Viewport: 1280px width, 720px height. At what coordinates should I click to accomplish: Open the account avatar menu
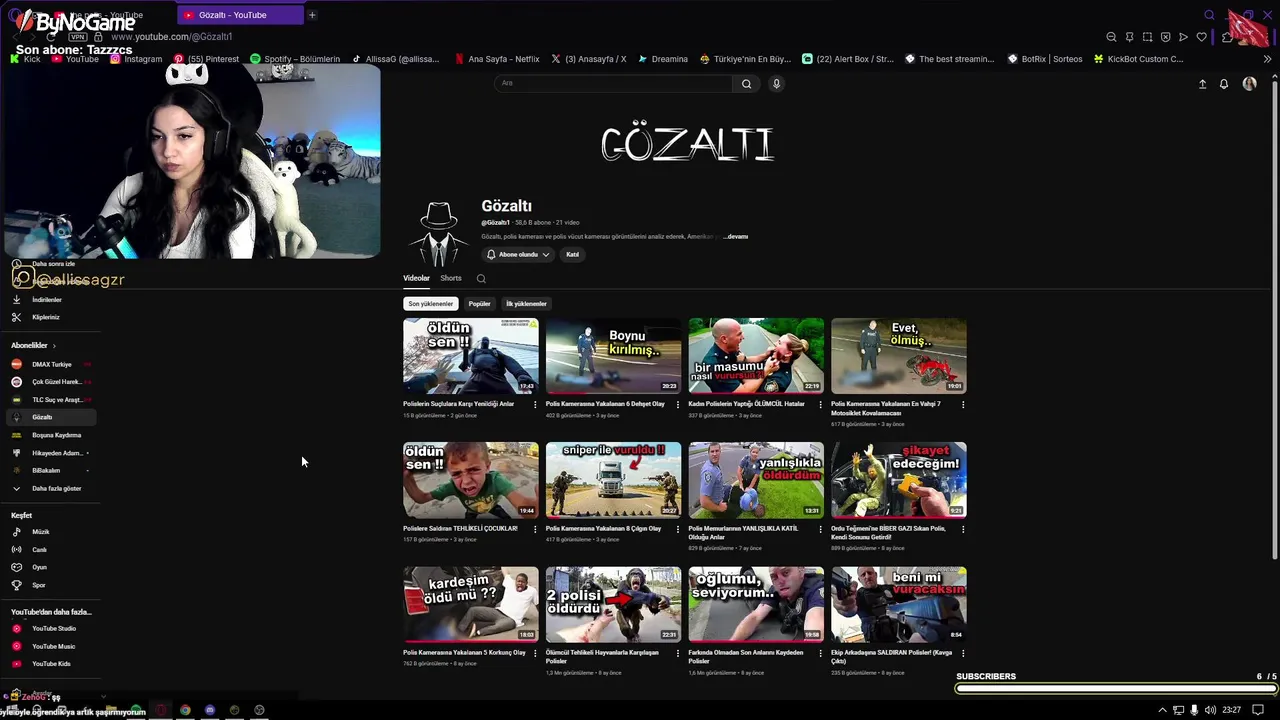[1249, 84]
